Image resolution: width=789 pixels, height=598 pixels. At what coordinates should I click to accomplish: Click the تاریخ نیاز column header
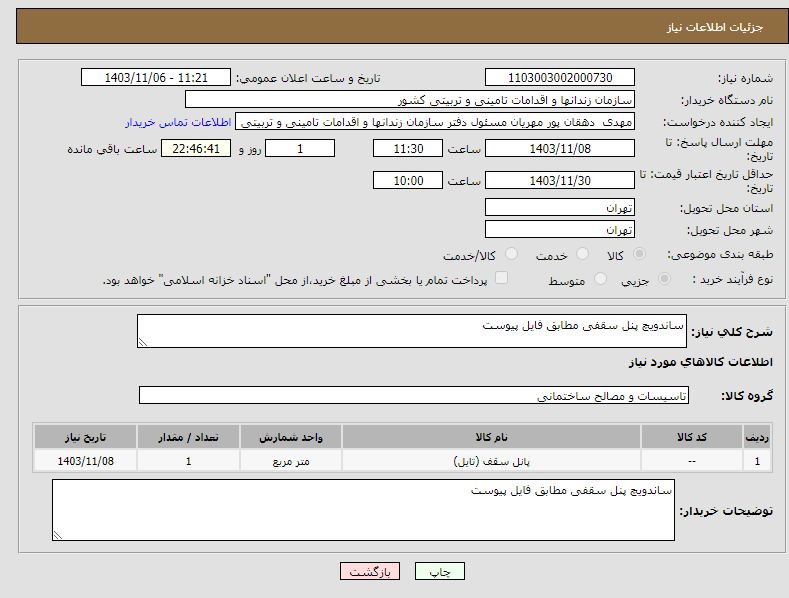point(86,437)
